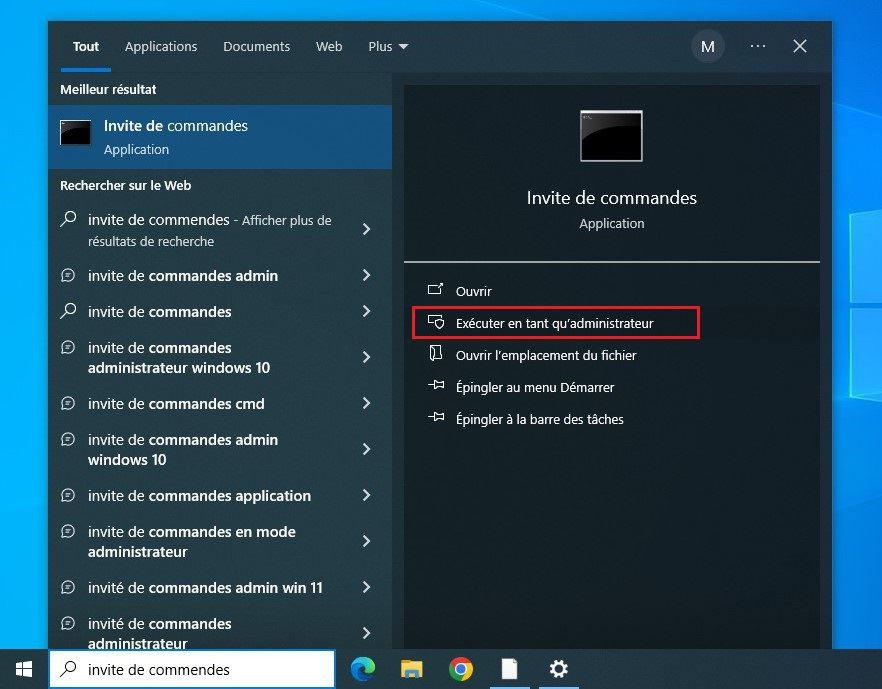
Task: Click Exécuter en tant qu'administrateur
Action: point(555,322)
